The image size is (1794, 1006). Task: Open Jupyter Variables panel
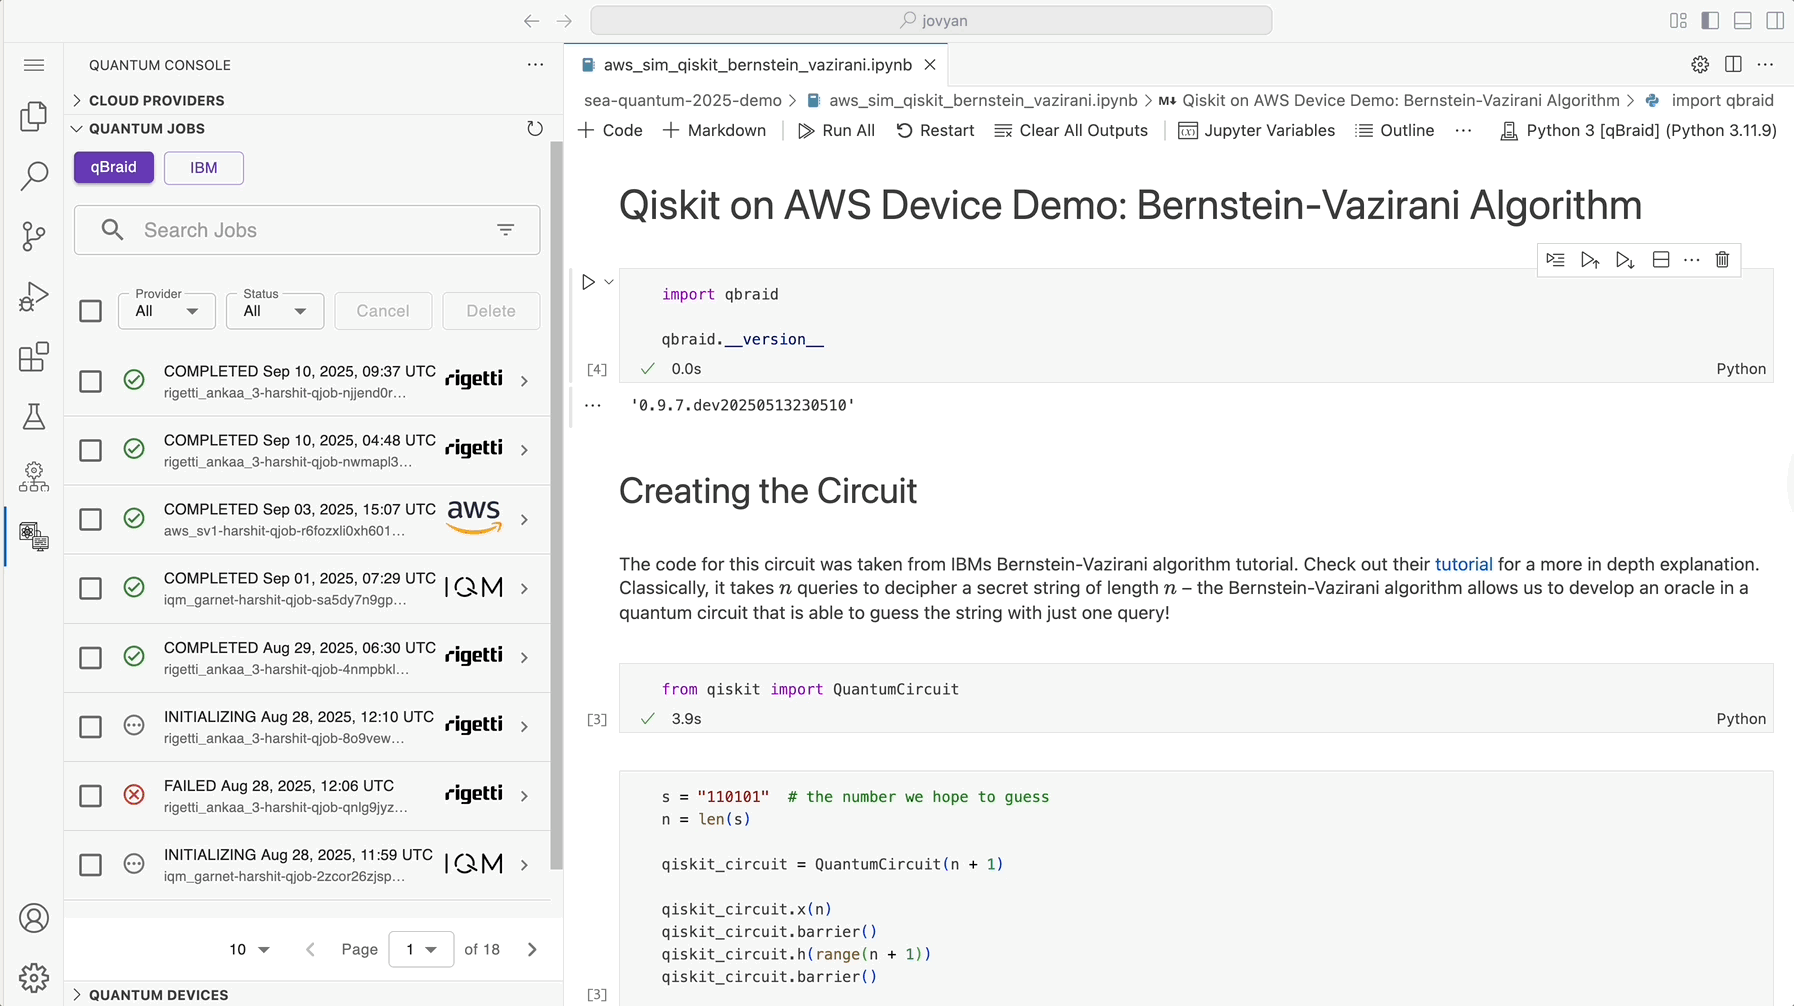pos(1256,130)
